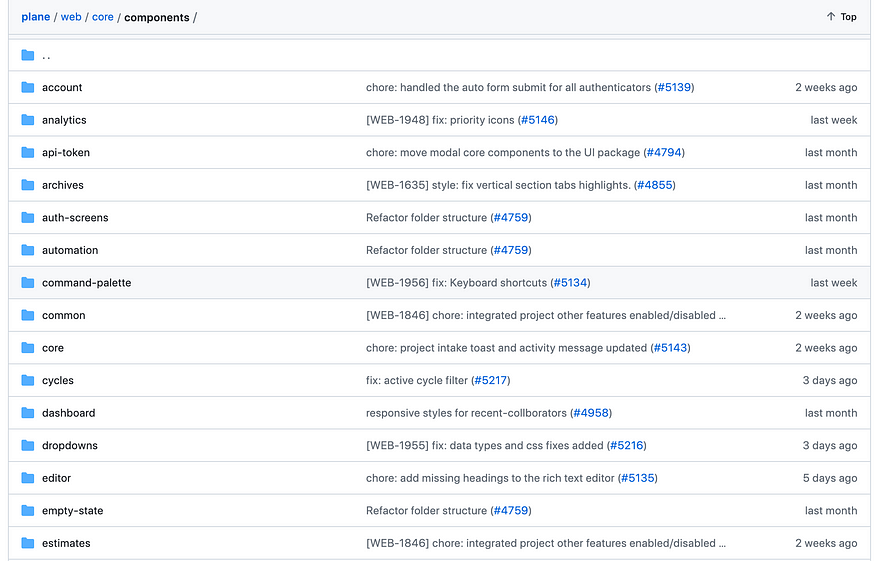Open the analytics folder
Image resolution: width=875 pixels, height=561 pixels.
coord(64,120)
